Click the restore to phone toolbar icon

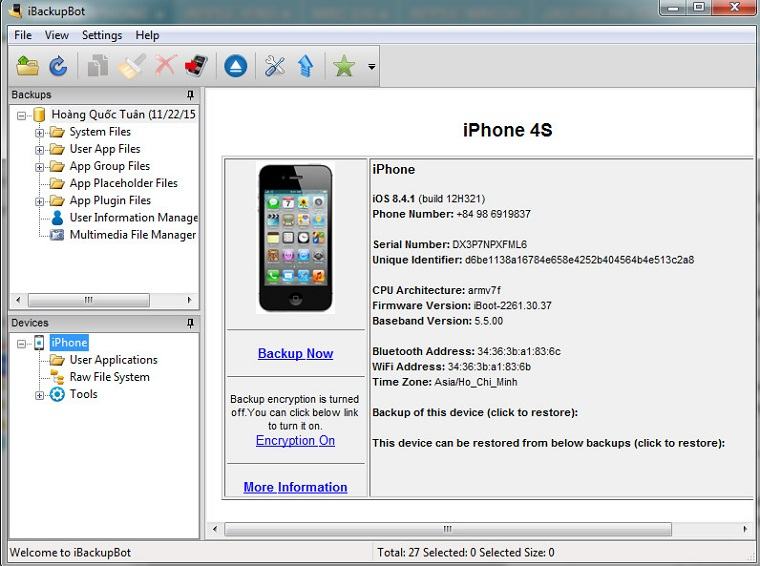(196, 66)
